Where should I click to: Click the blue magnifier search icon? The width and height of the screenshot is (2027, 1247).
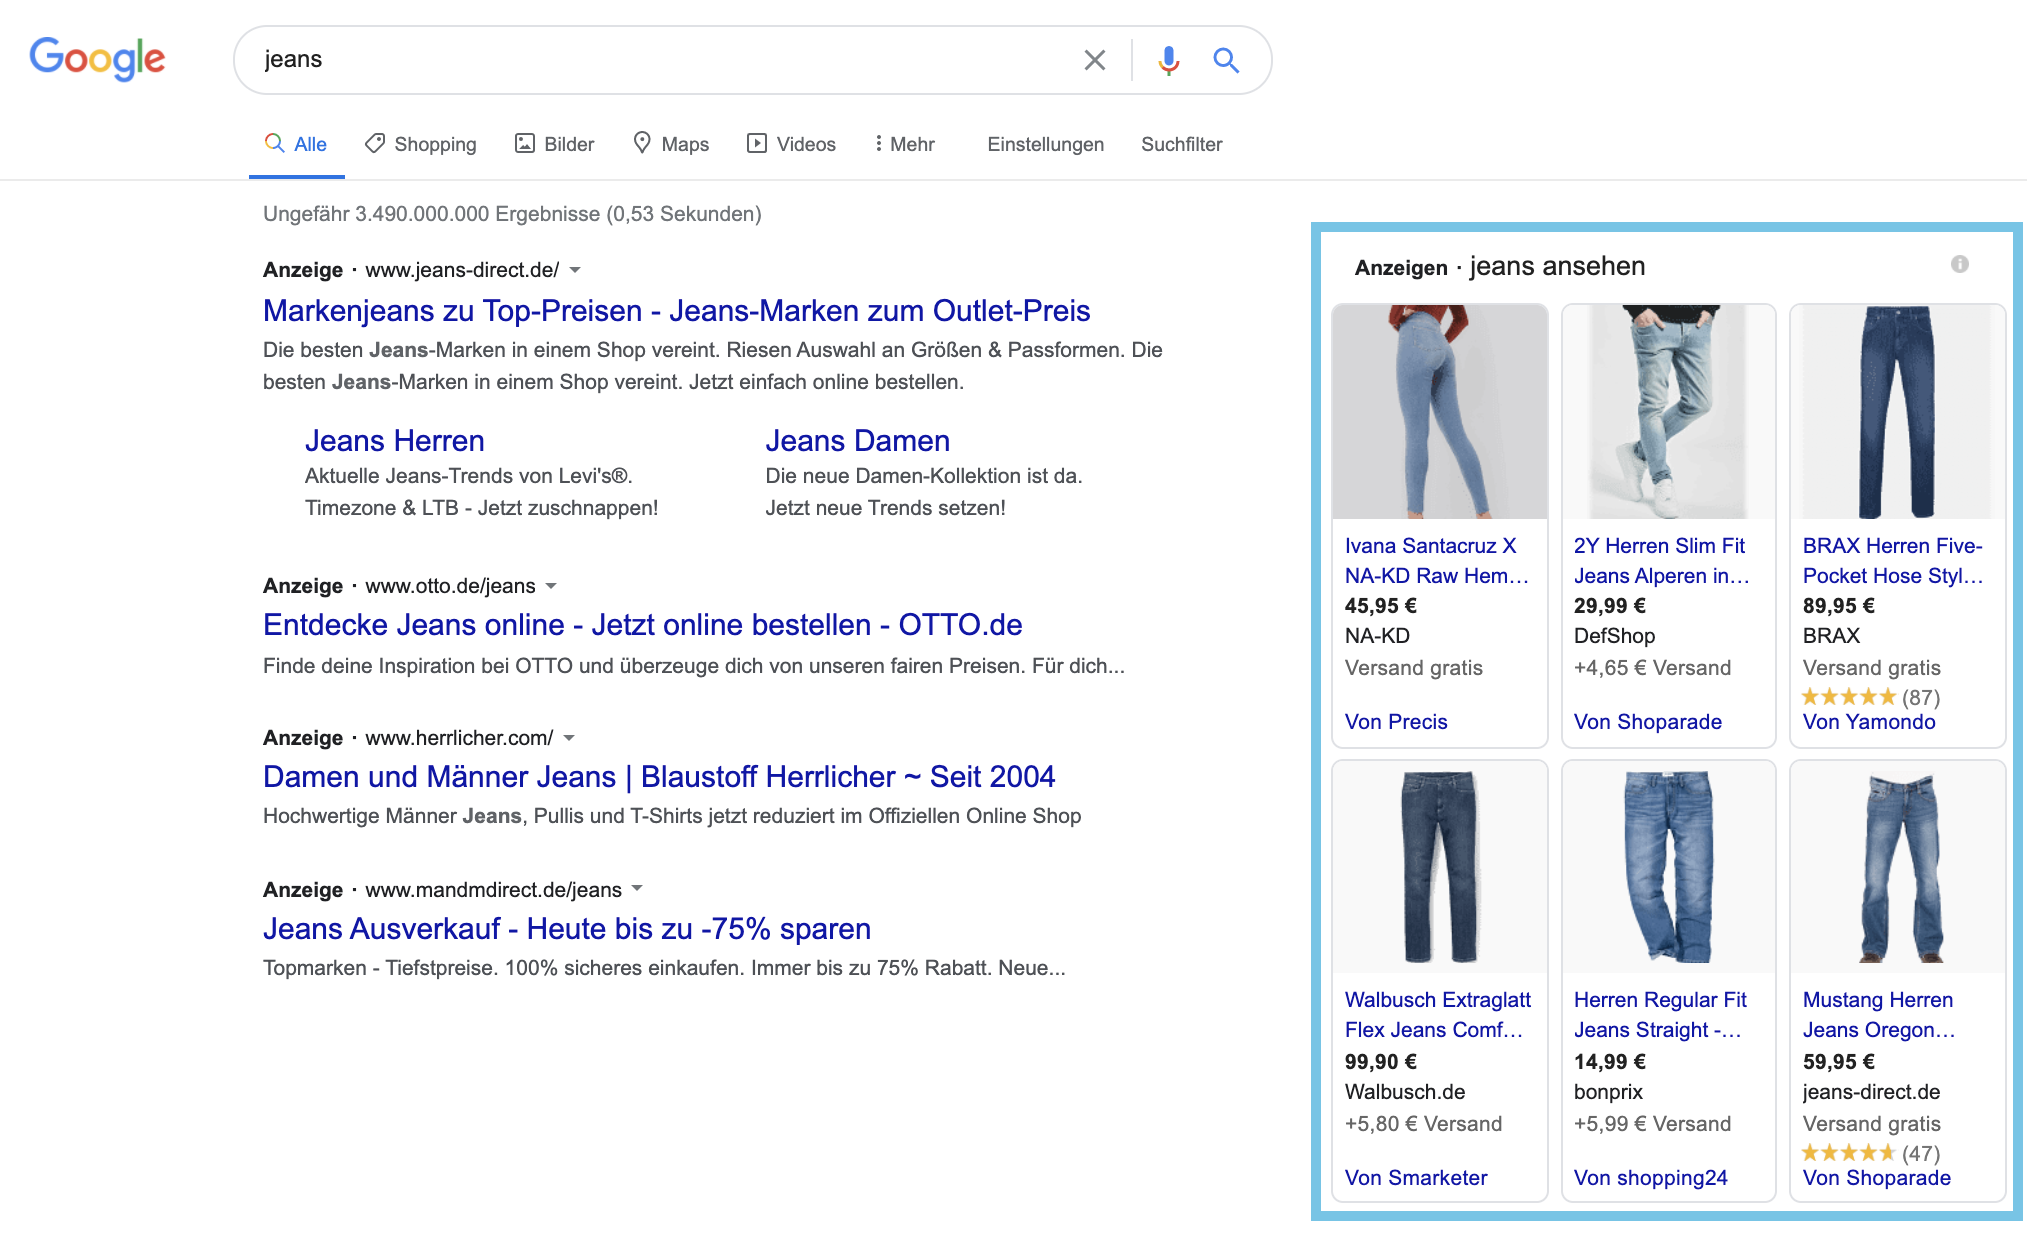[1226, 60]
